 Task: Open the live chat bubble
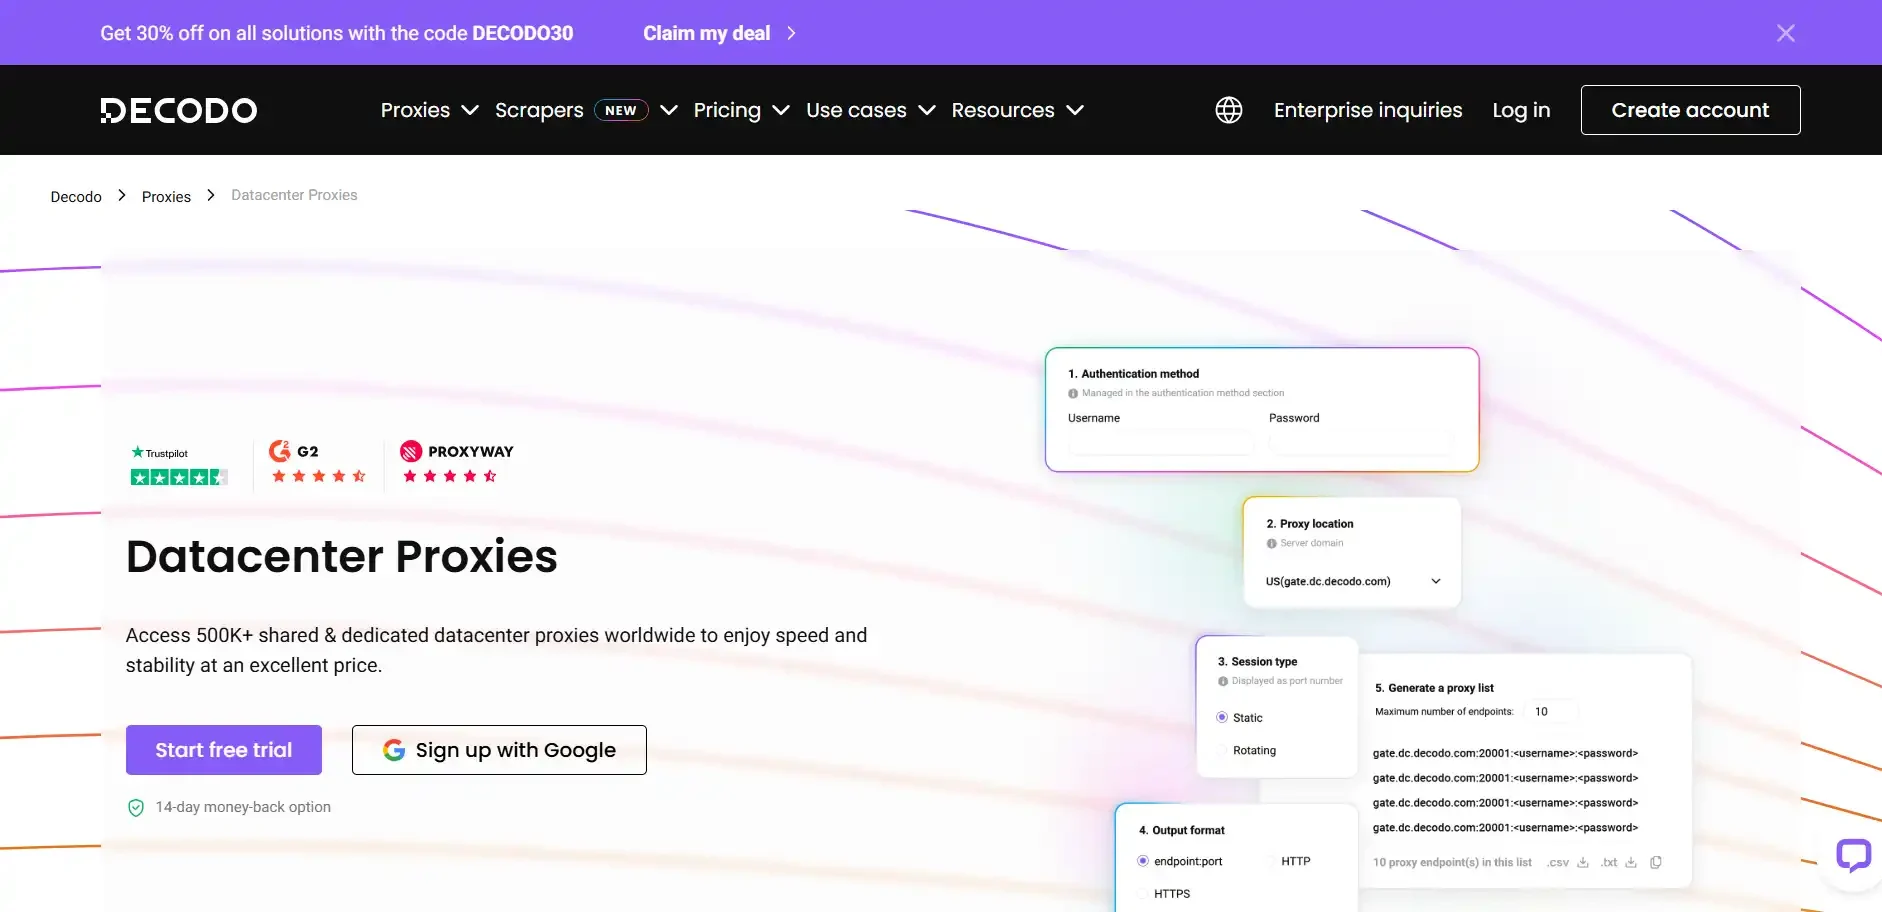point(1853,855)
